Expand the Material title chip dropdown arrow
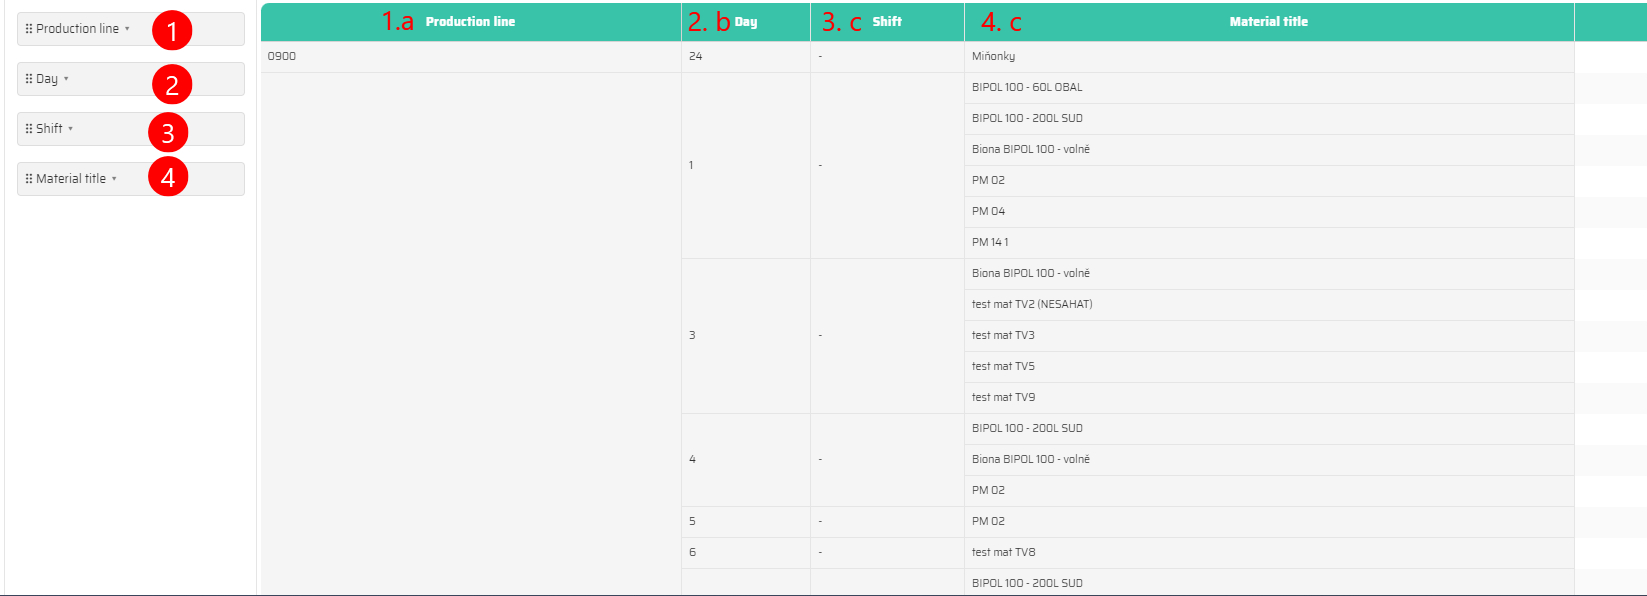Screen dimensions: 1647x596 pyautogui.click(x=114, y=179)
